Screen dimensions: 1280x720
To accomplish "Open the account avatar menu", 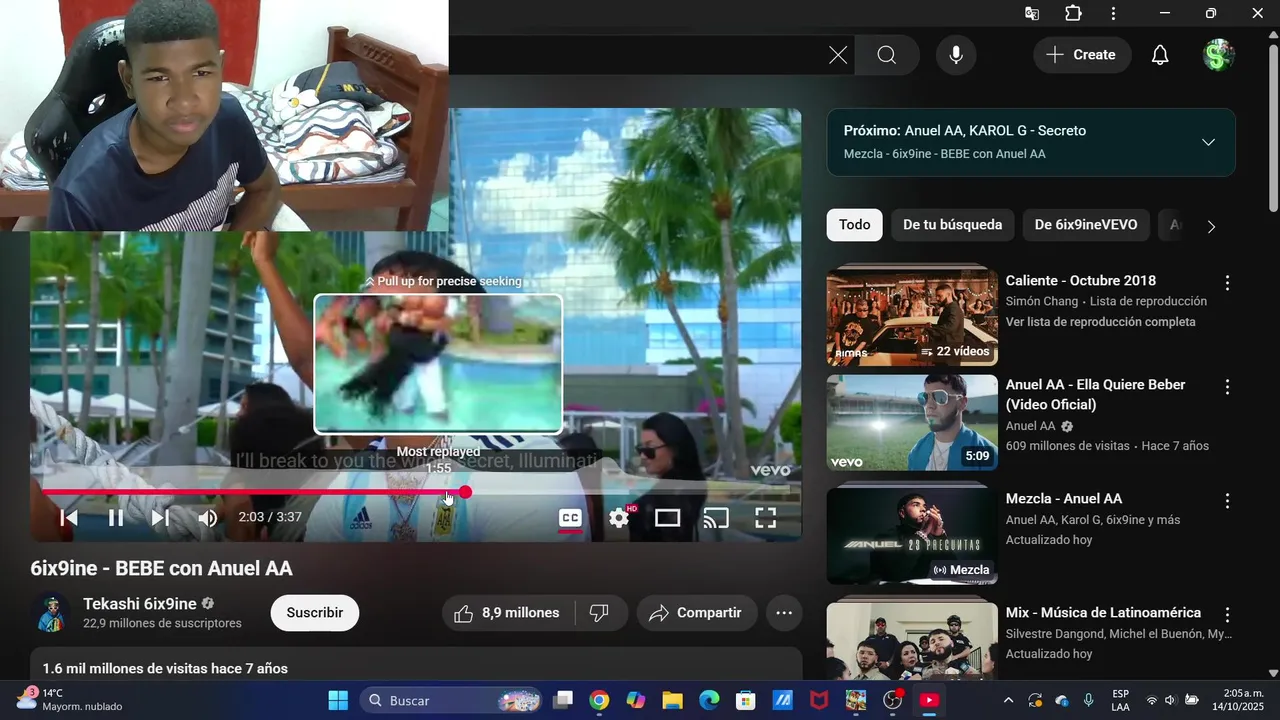I will [x=1218, y=55].
